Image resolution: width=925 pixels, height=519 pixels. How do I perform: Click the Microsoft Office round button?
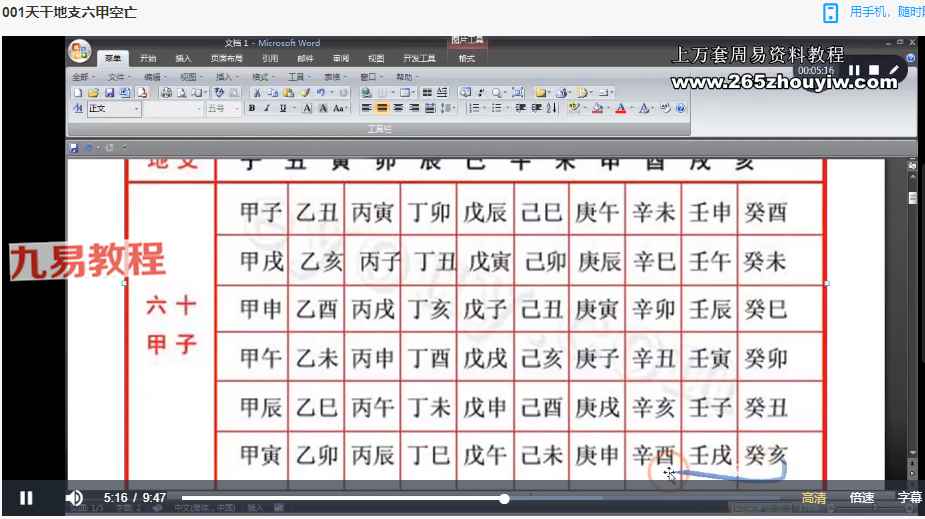(x=79, y=51)
